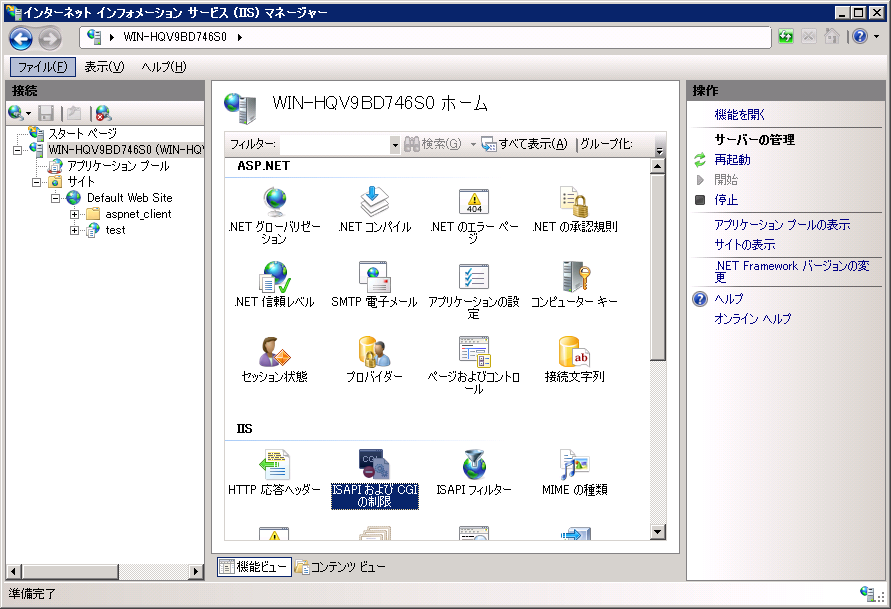Open .NET グローバリゼーション feature icon
The image size is (891, 609).
click(x=275, y=203)
